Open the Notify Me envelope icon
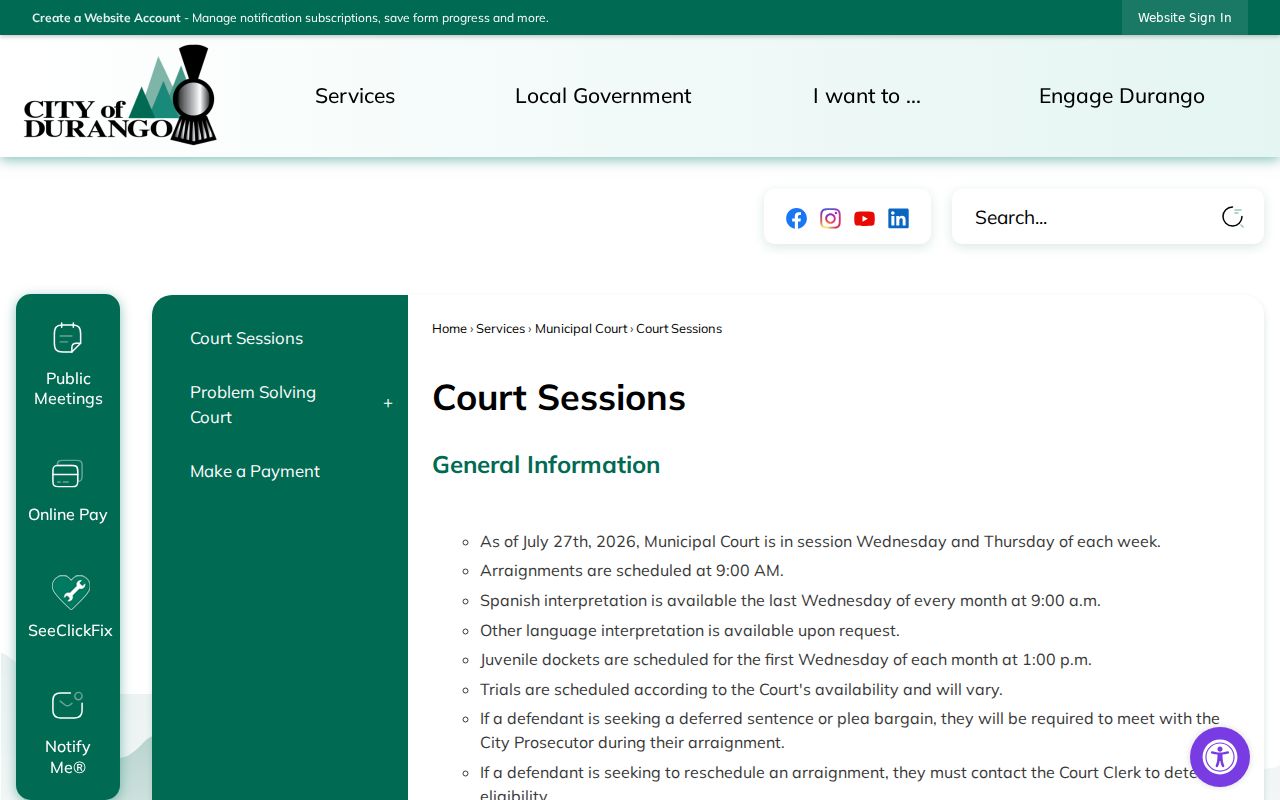Screen dimensions: 1280x800 pos(68,706)
